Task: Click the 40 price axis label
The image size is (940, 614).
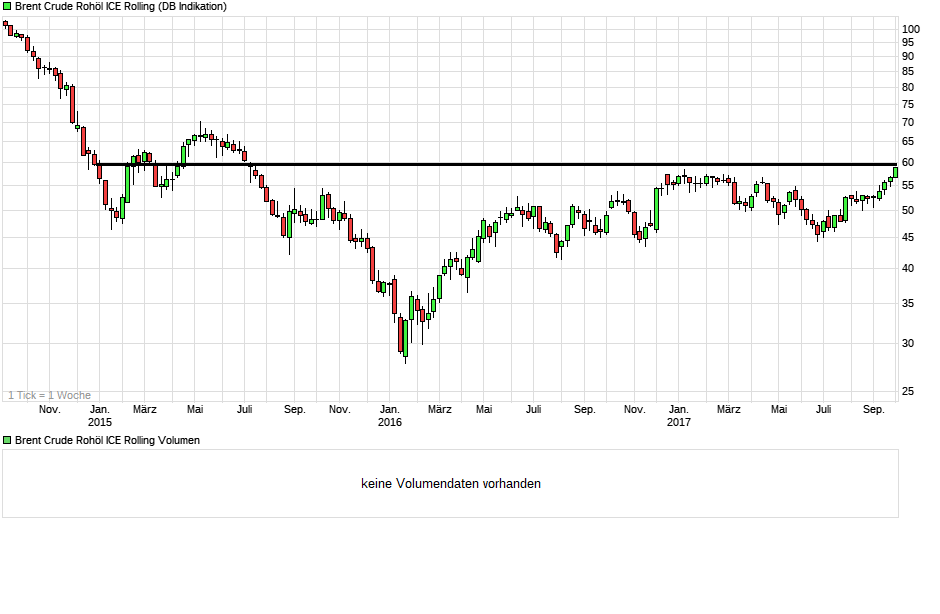Action: (x=908, y=268)
